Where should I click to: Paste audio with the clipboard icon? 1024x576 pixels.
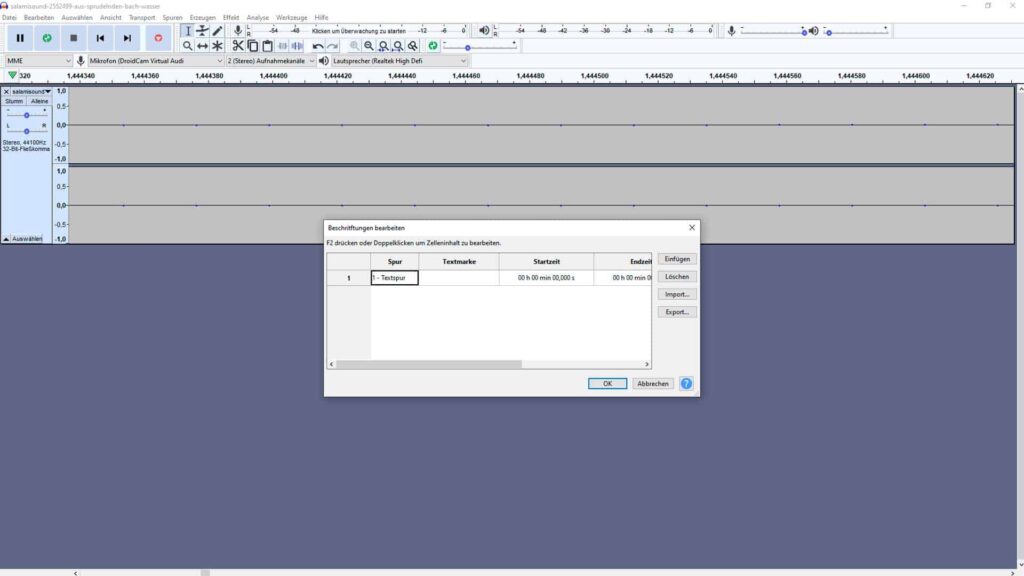click(x=268, y=46)
